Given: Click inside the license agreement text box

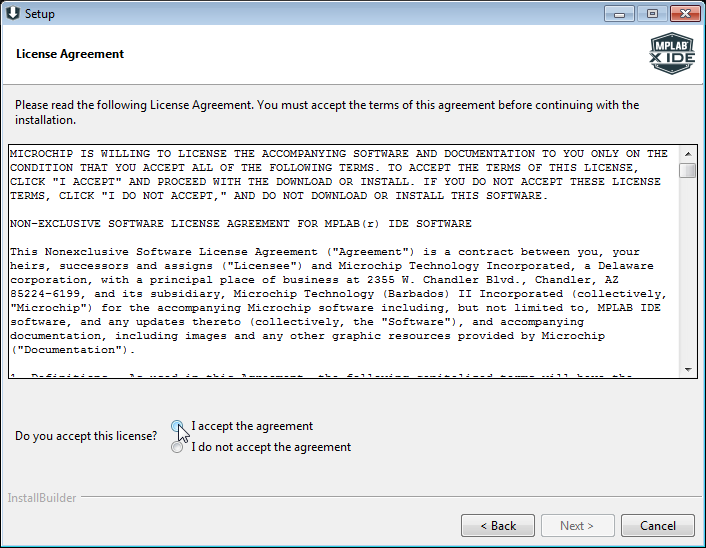Looking at the screenshot, I should (x=340, y=262).
